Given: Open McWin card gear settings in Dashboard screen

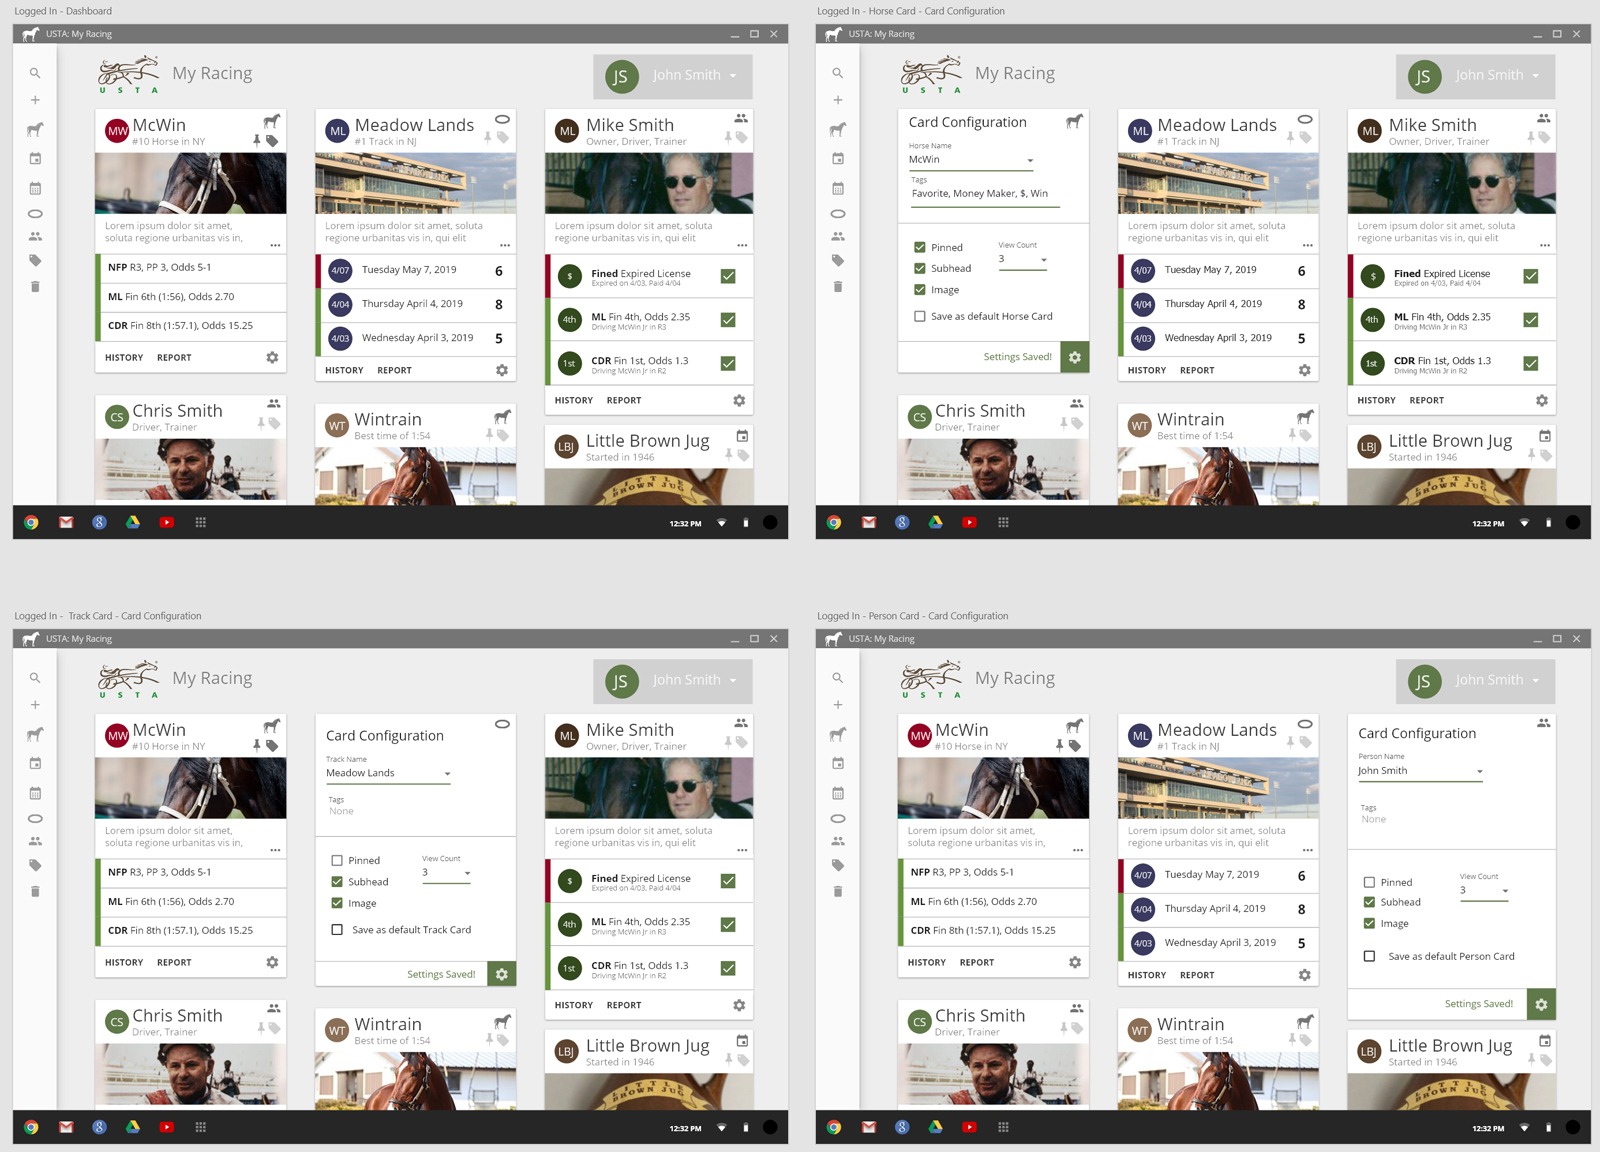Looking at the screenshot, I should click(x=272, y=357).
